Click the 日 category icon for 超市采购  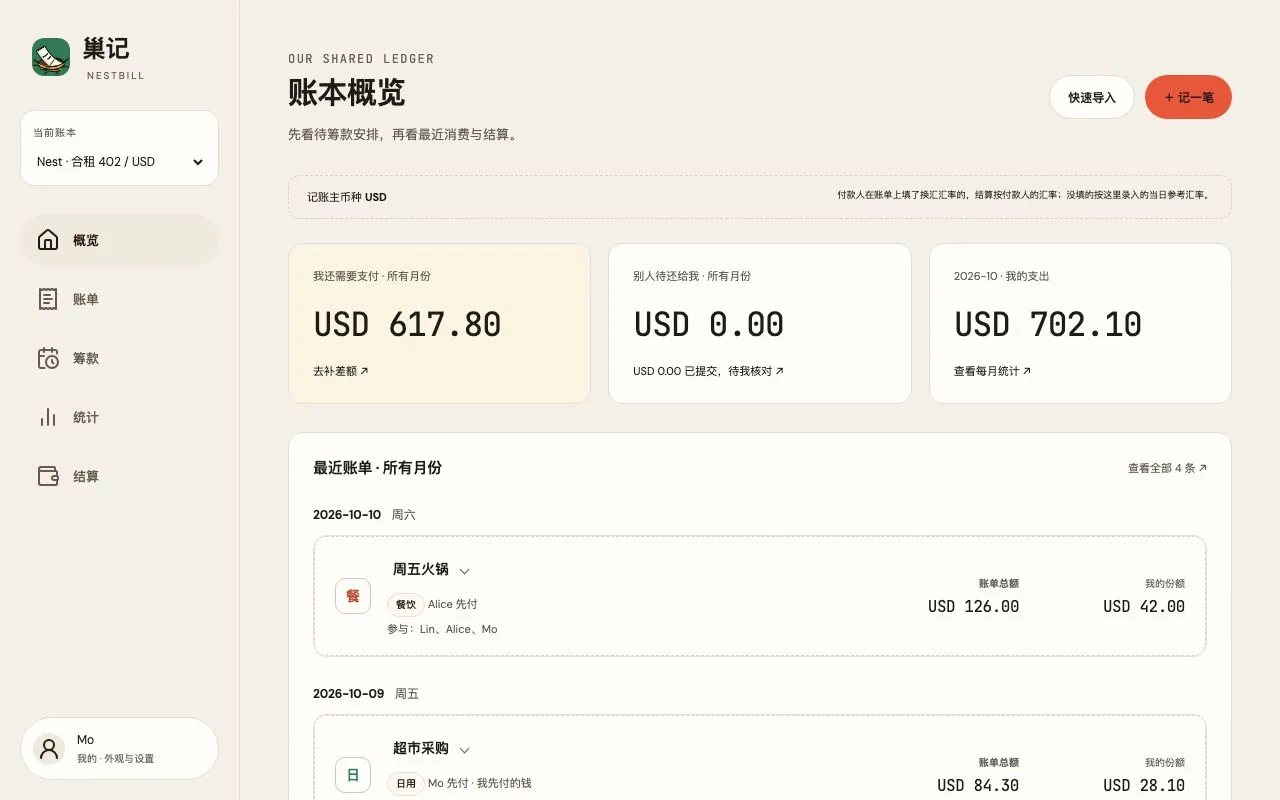(353, 775)
